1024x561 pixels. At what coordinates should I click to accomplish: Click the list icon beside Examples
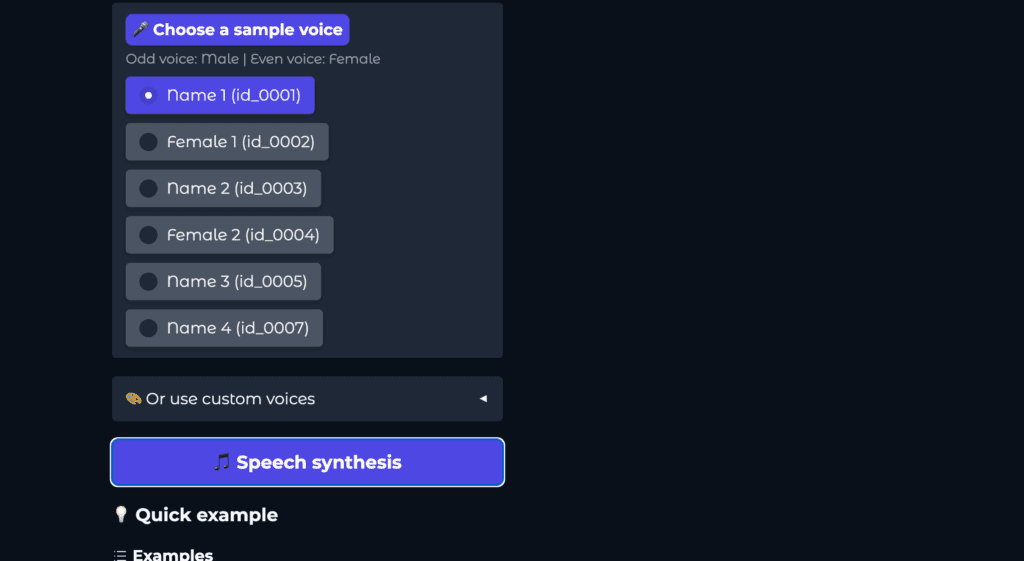[x=120, y=555]
